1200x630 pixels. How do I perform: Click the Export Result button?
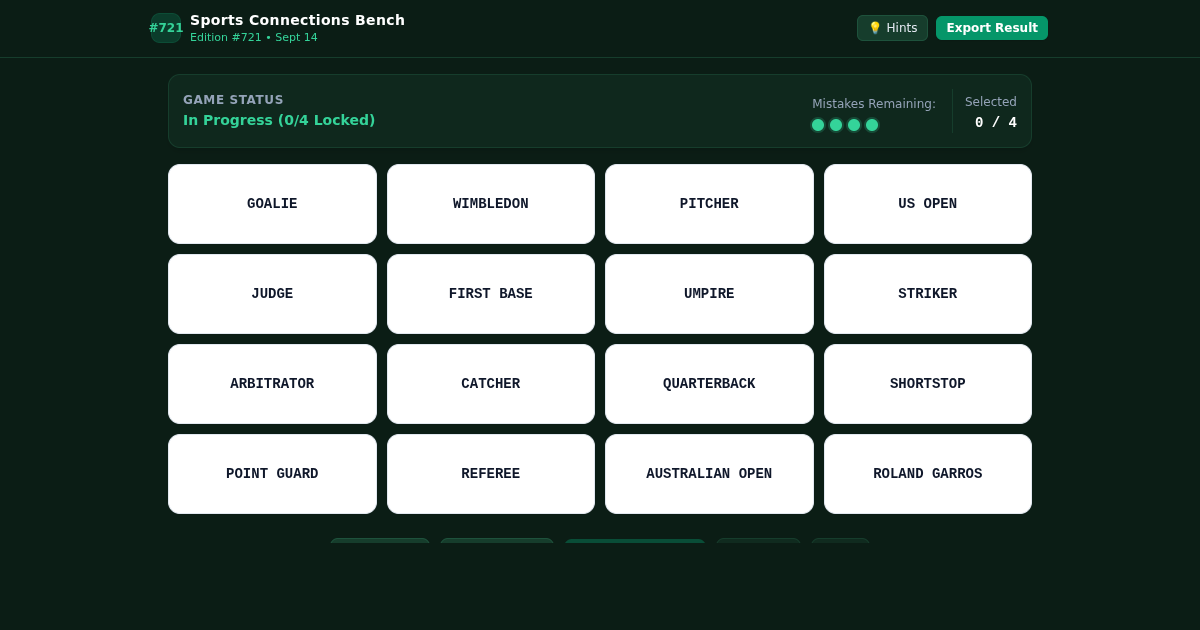pos(992,28)
